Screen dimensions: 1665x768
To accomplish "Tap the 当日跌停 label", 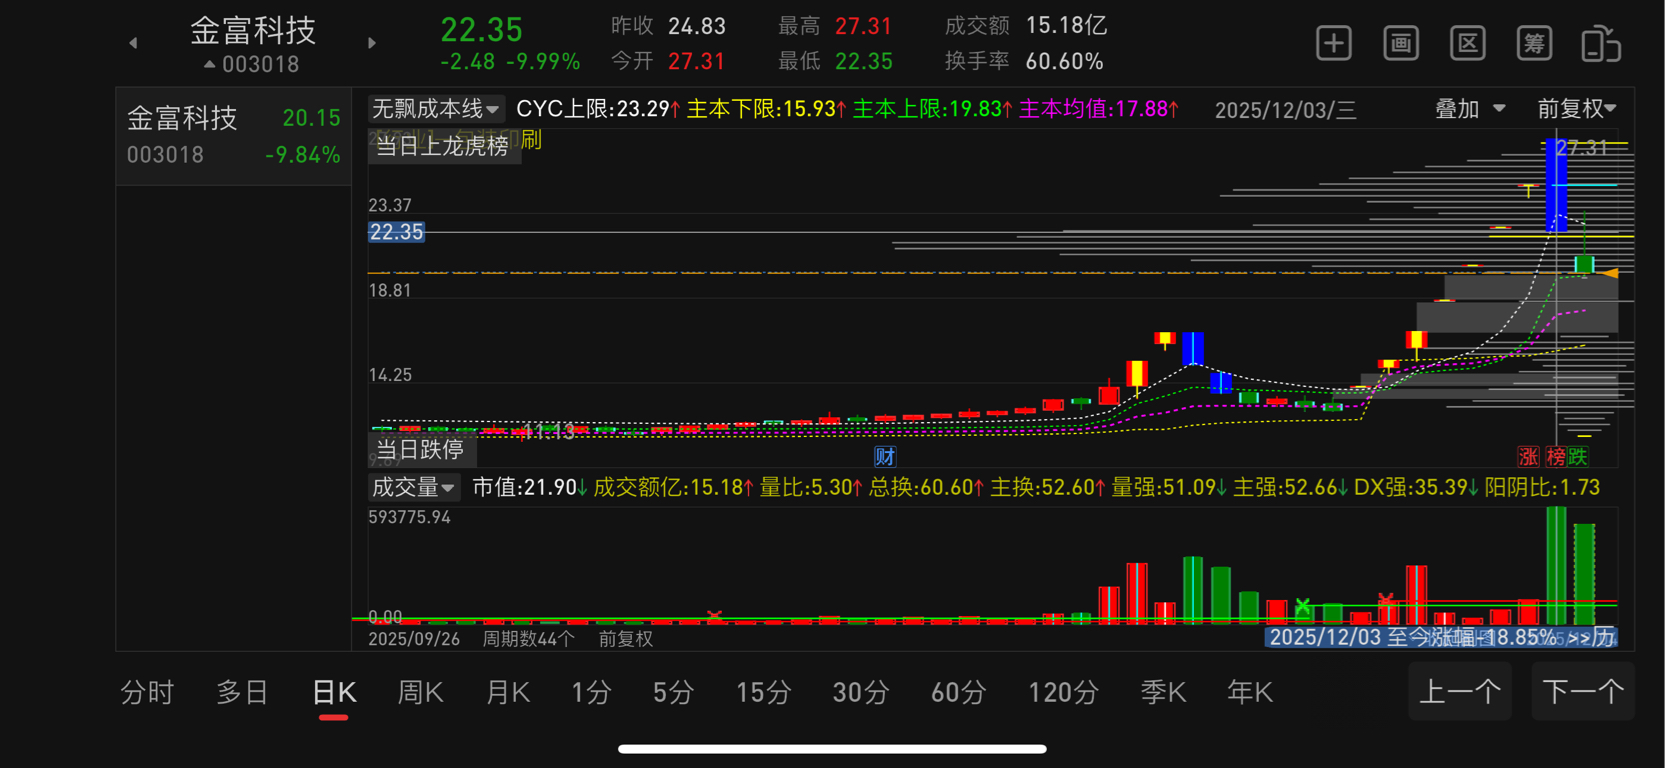I will [420, 450].
